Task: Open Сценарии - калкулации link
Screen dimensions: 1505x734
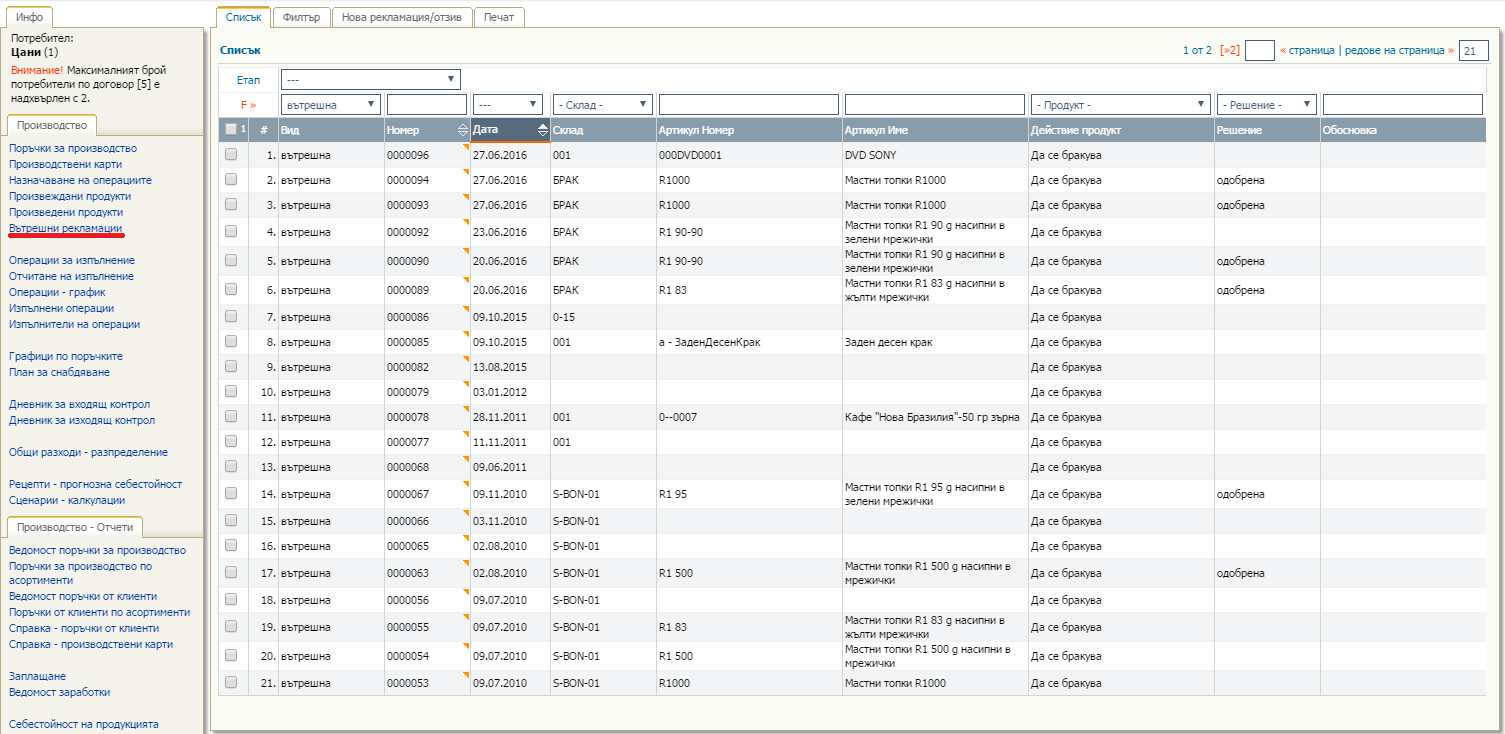Action: pos(67,500)
